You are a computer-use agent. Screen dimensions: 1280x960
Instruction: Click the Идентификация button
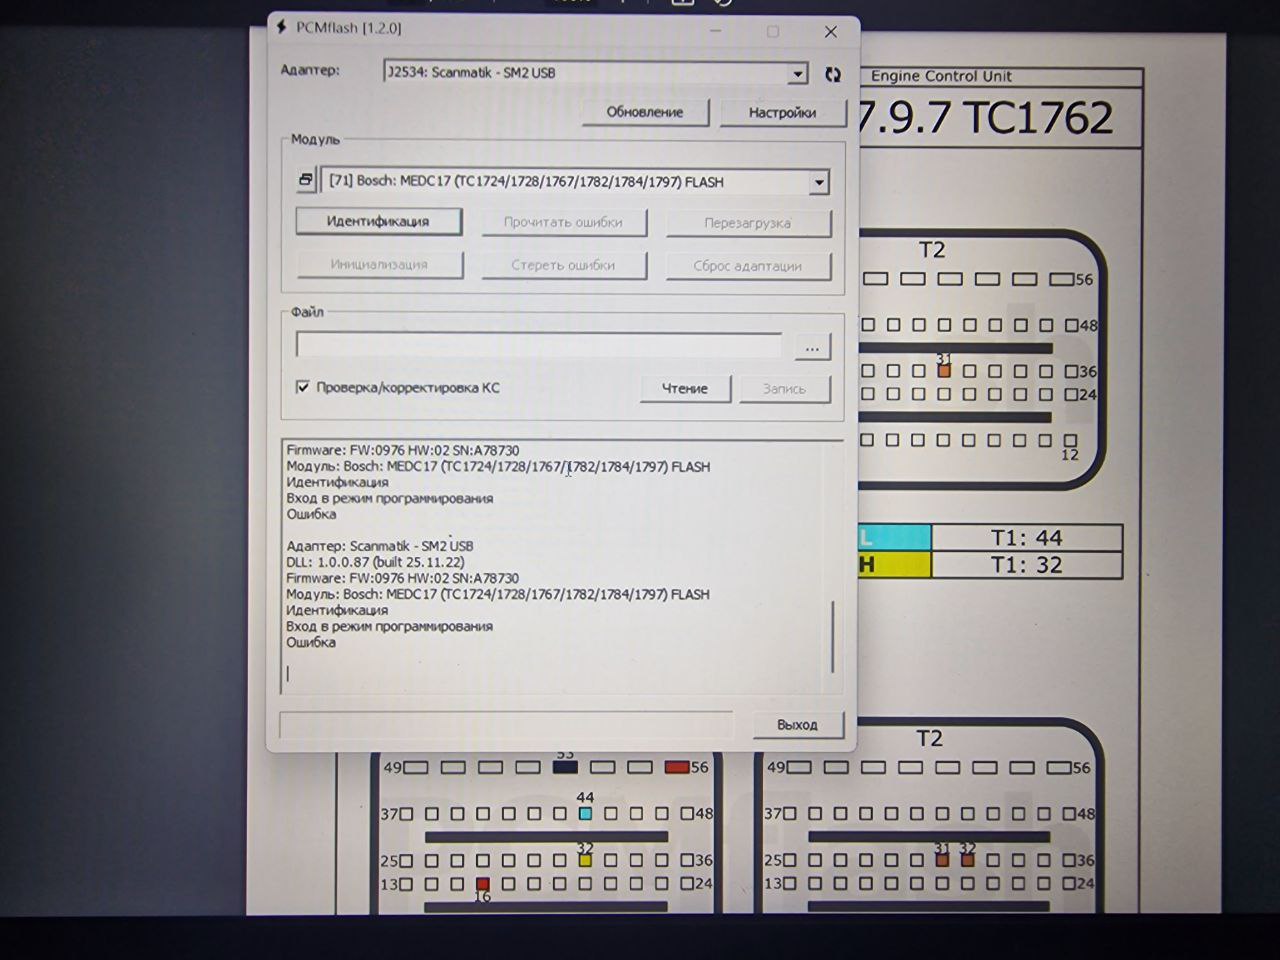[x=378, y=221]
